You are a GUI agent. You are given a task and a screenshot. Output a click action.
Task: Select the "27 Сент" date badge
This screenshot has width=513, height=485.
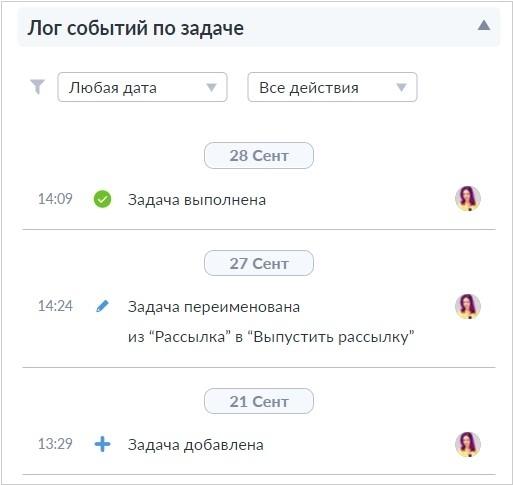coord(259,263)
